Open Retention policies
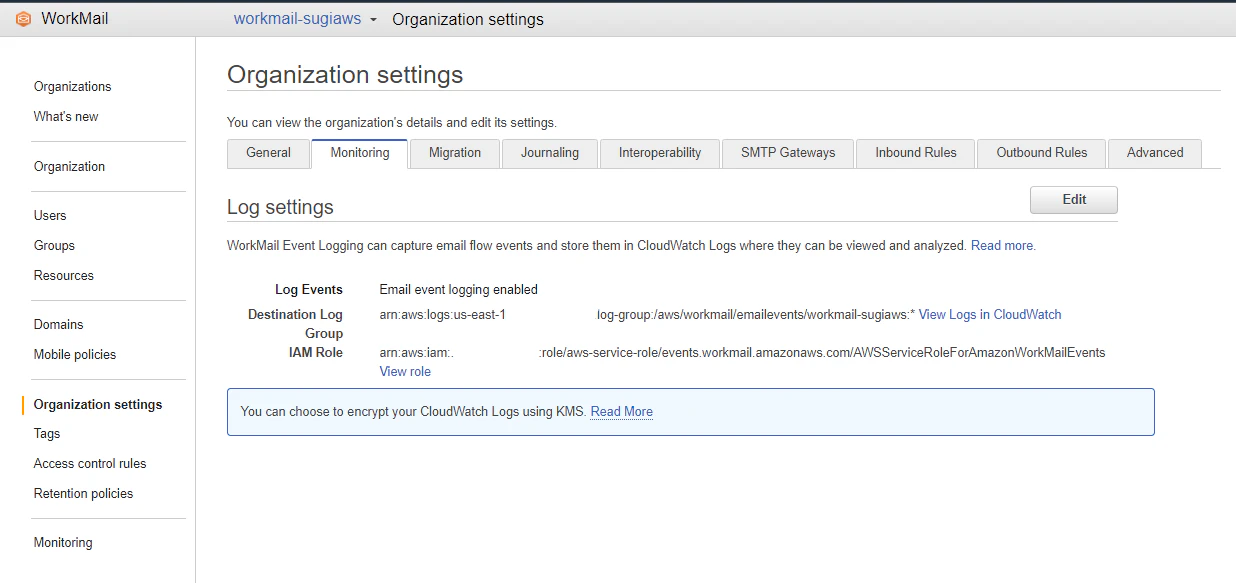The width and height of the screenshot is (1236, 583). [x=83, y=494]
